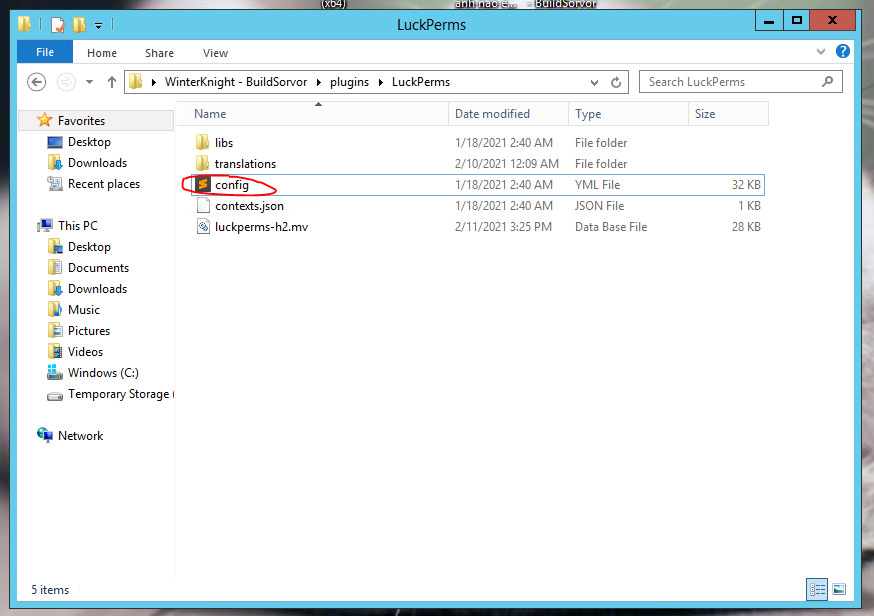Screen dimensions: 874x616
Task: Click the This PC computer icon
Action: (45, 226)
